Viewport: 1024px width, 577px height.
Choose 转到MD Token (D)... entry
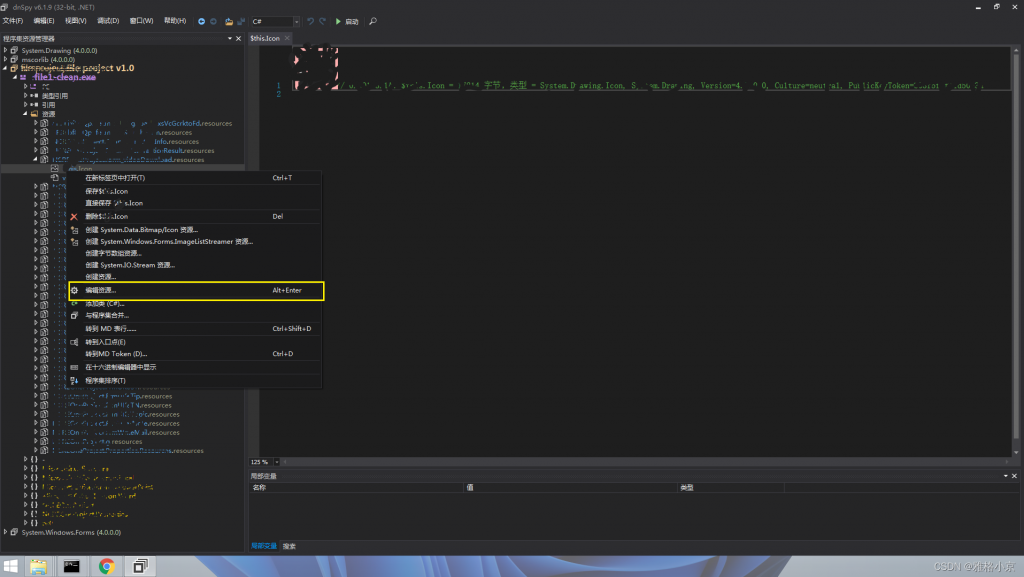195,354
